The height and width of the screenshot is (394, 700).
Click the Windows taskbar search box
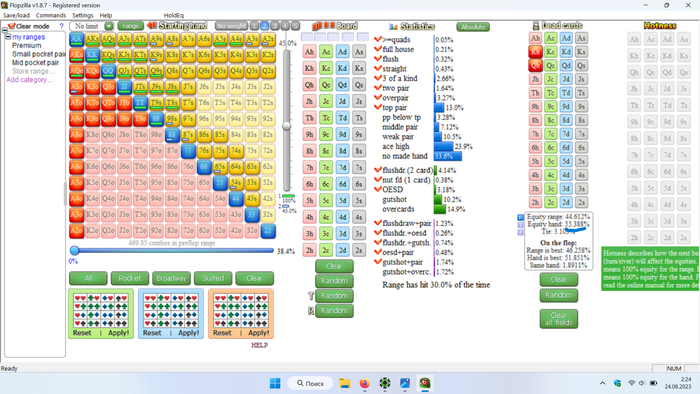click(310, 383)
